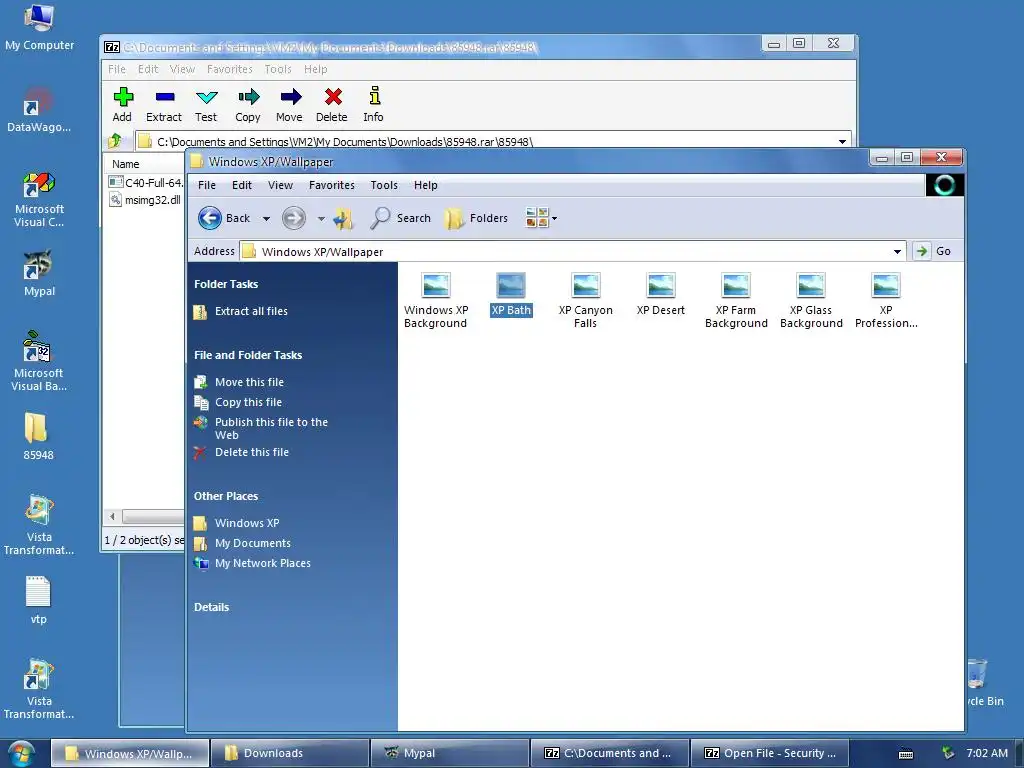Image resolution: width=1024 pixels, height=768 pixels.
Task: Run Test in the 7-Zip toolbar
Action: point(206,104)
